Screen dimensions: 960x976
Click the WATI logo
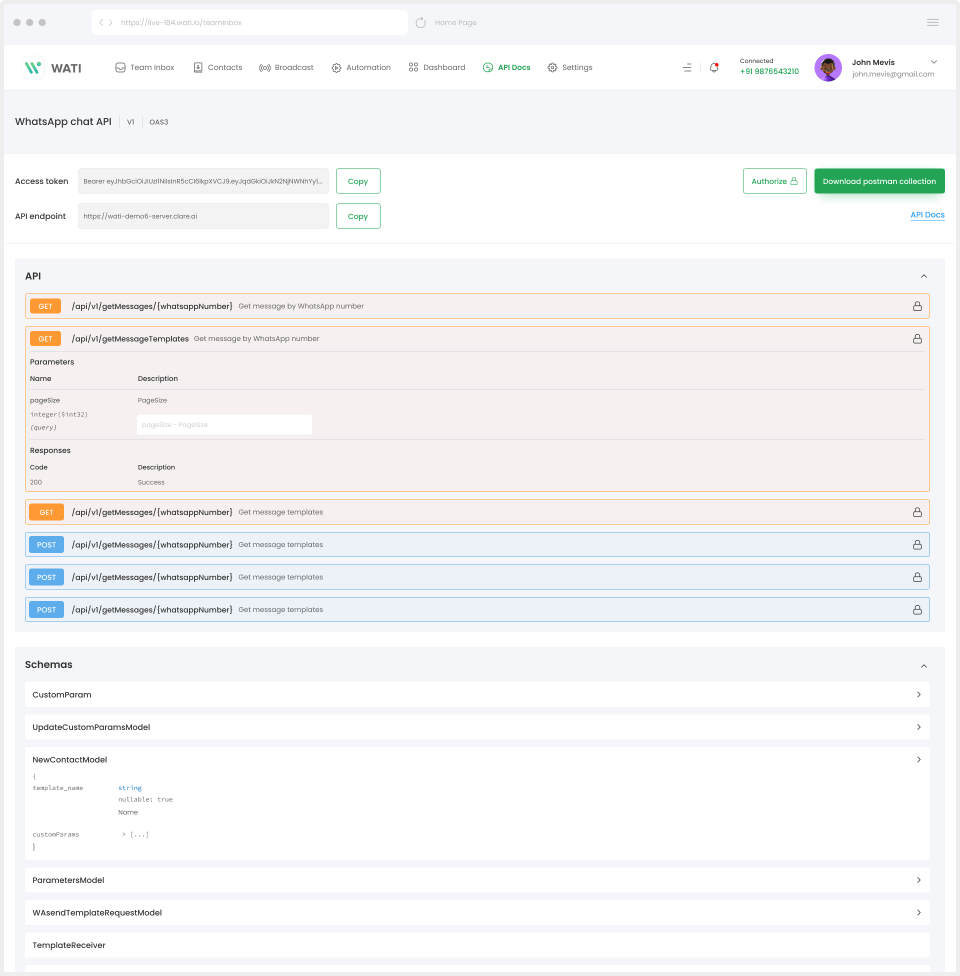pyautogui.click(x=52, y=68)
